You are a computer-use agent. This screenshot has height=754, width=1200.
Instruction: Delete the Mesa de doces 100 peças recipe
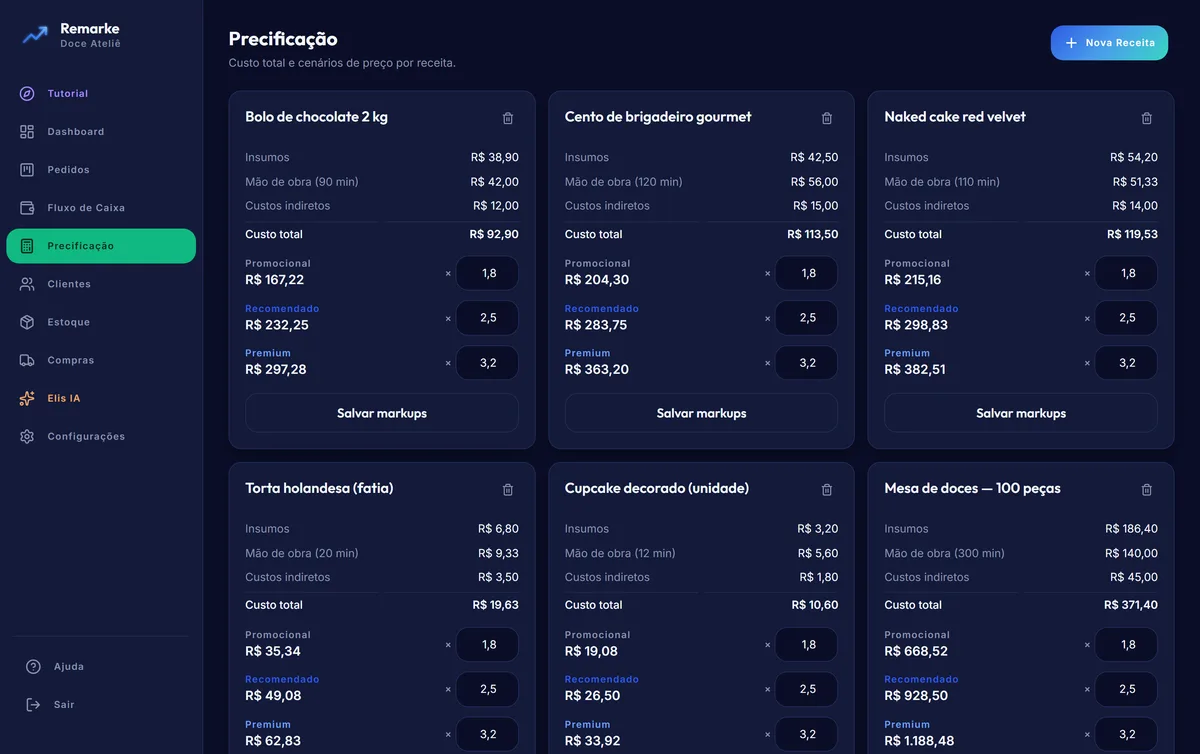click(x=1147, y=490)
